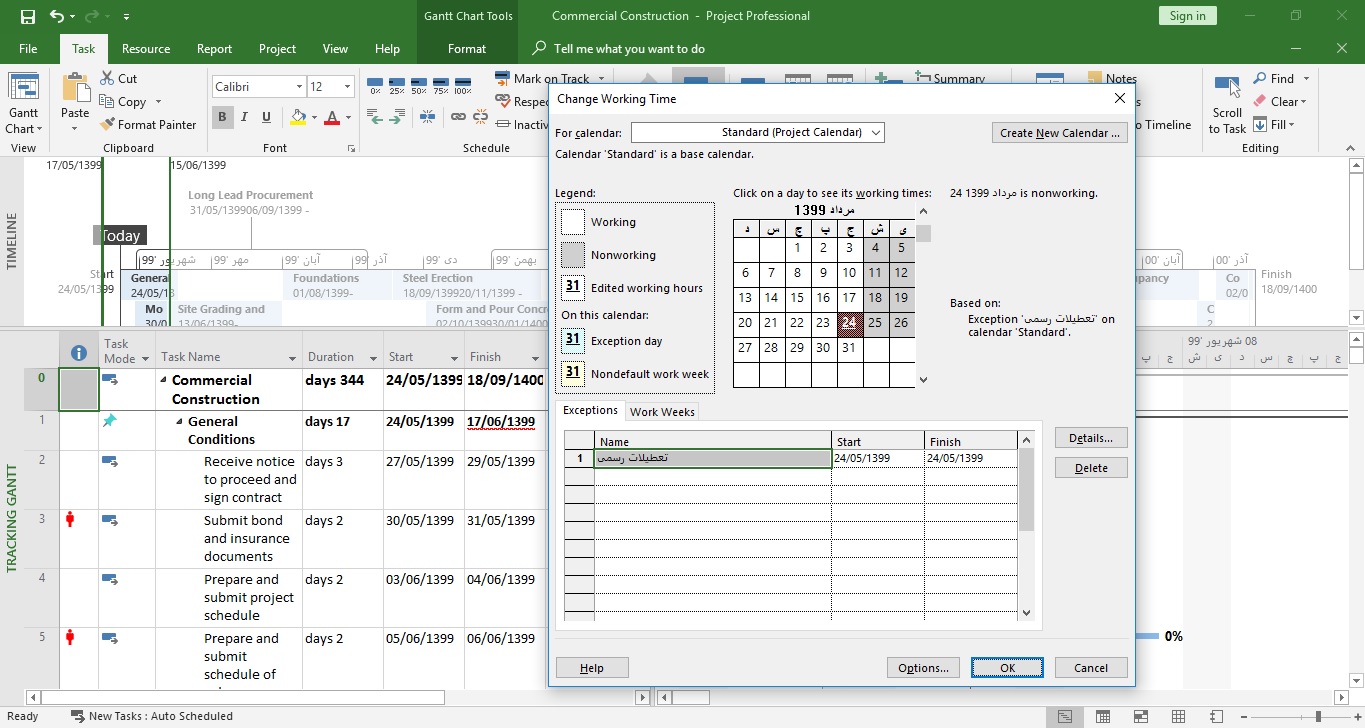Image resolution: width=1365 pixels, height=728 pixels.
Task: Toggle Underline formatting button
Action: pos(267,117)
